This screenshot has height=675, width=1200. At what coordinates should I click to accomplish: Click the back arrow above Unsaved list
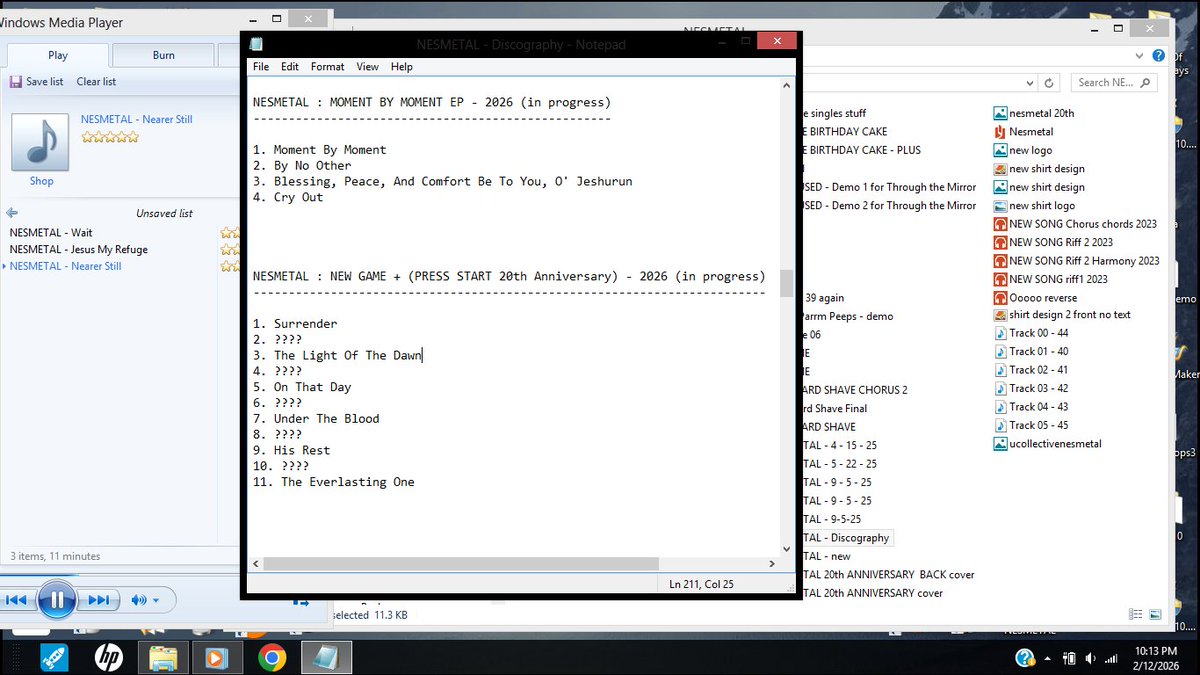point(12,213)
